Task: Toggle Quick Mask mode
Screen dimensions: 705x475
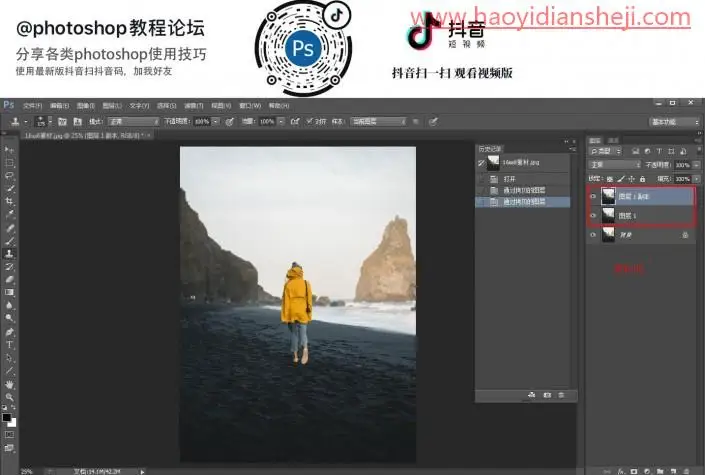Action: coord(9,435)
